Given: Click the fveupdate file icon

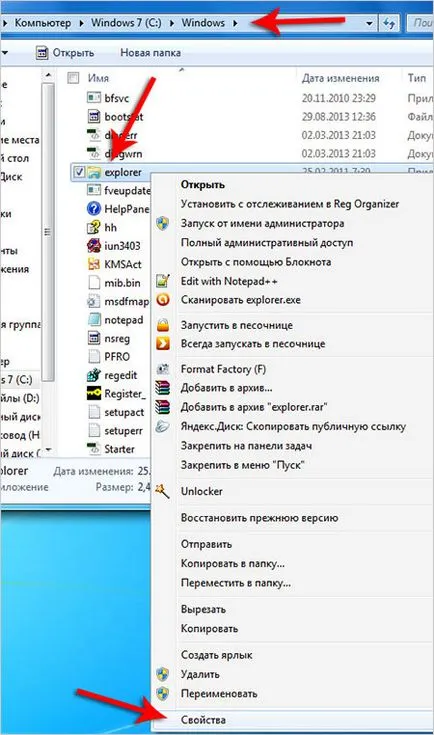Looking at the screenshot, I should pos(94,190).
